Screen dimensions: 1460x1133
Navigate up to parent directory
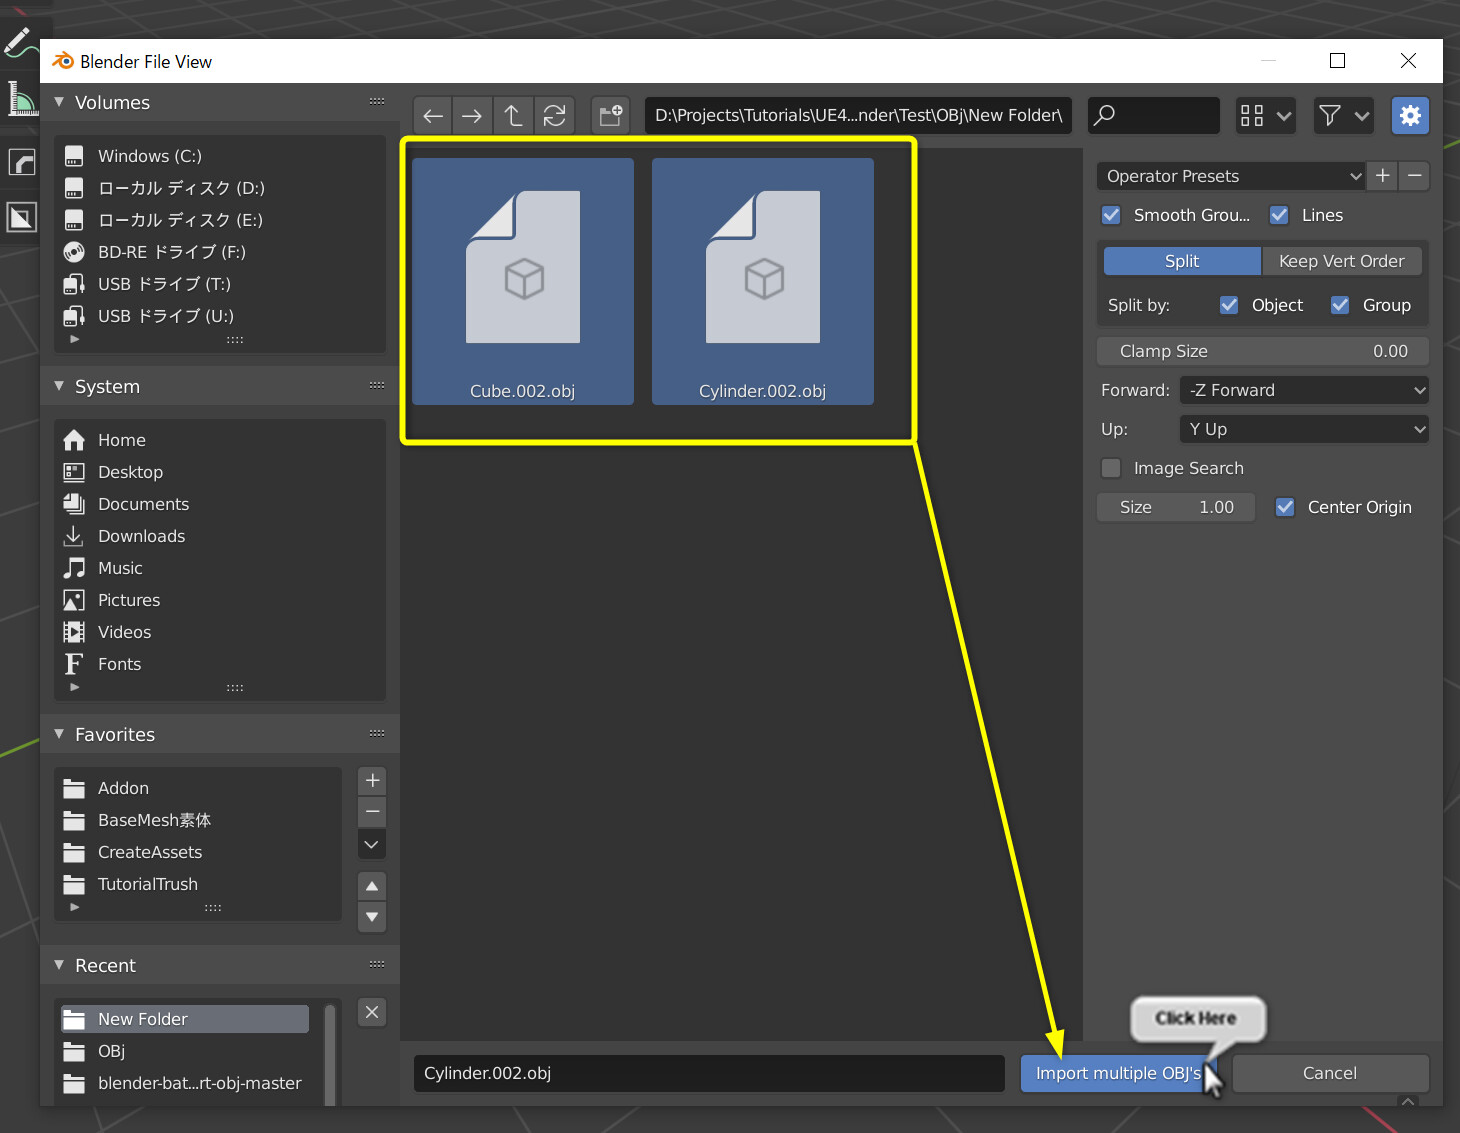[513, 116]
